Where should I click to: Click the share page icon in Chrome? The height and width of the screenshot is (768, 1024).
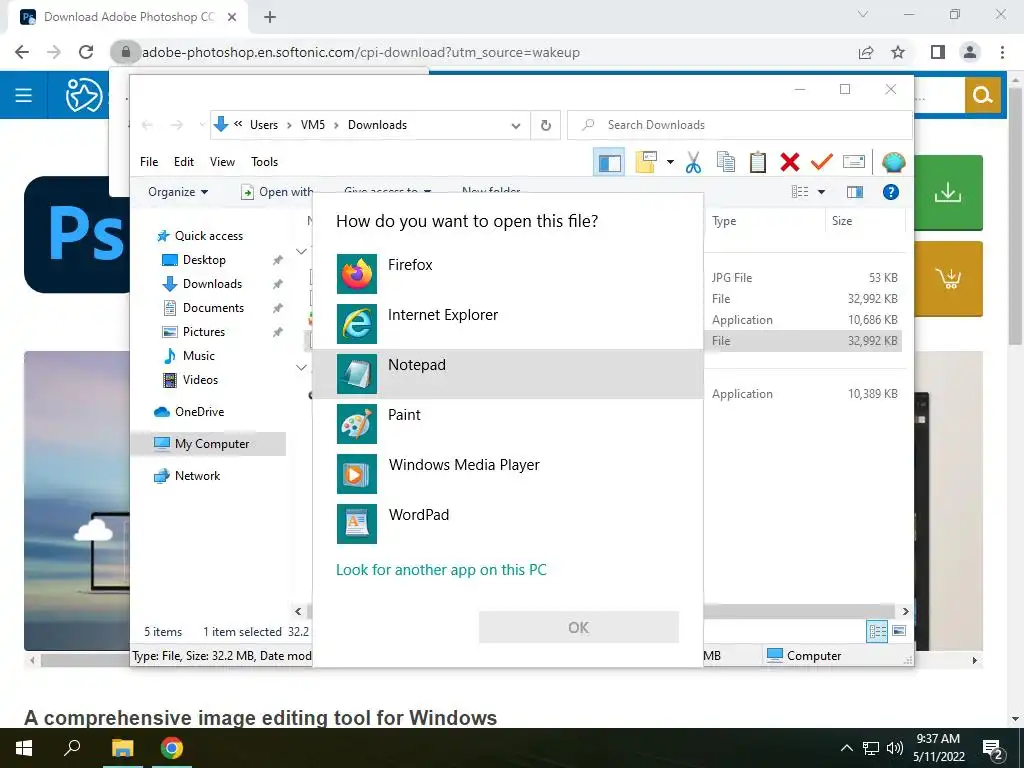(x=866, y=52)
